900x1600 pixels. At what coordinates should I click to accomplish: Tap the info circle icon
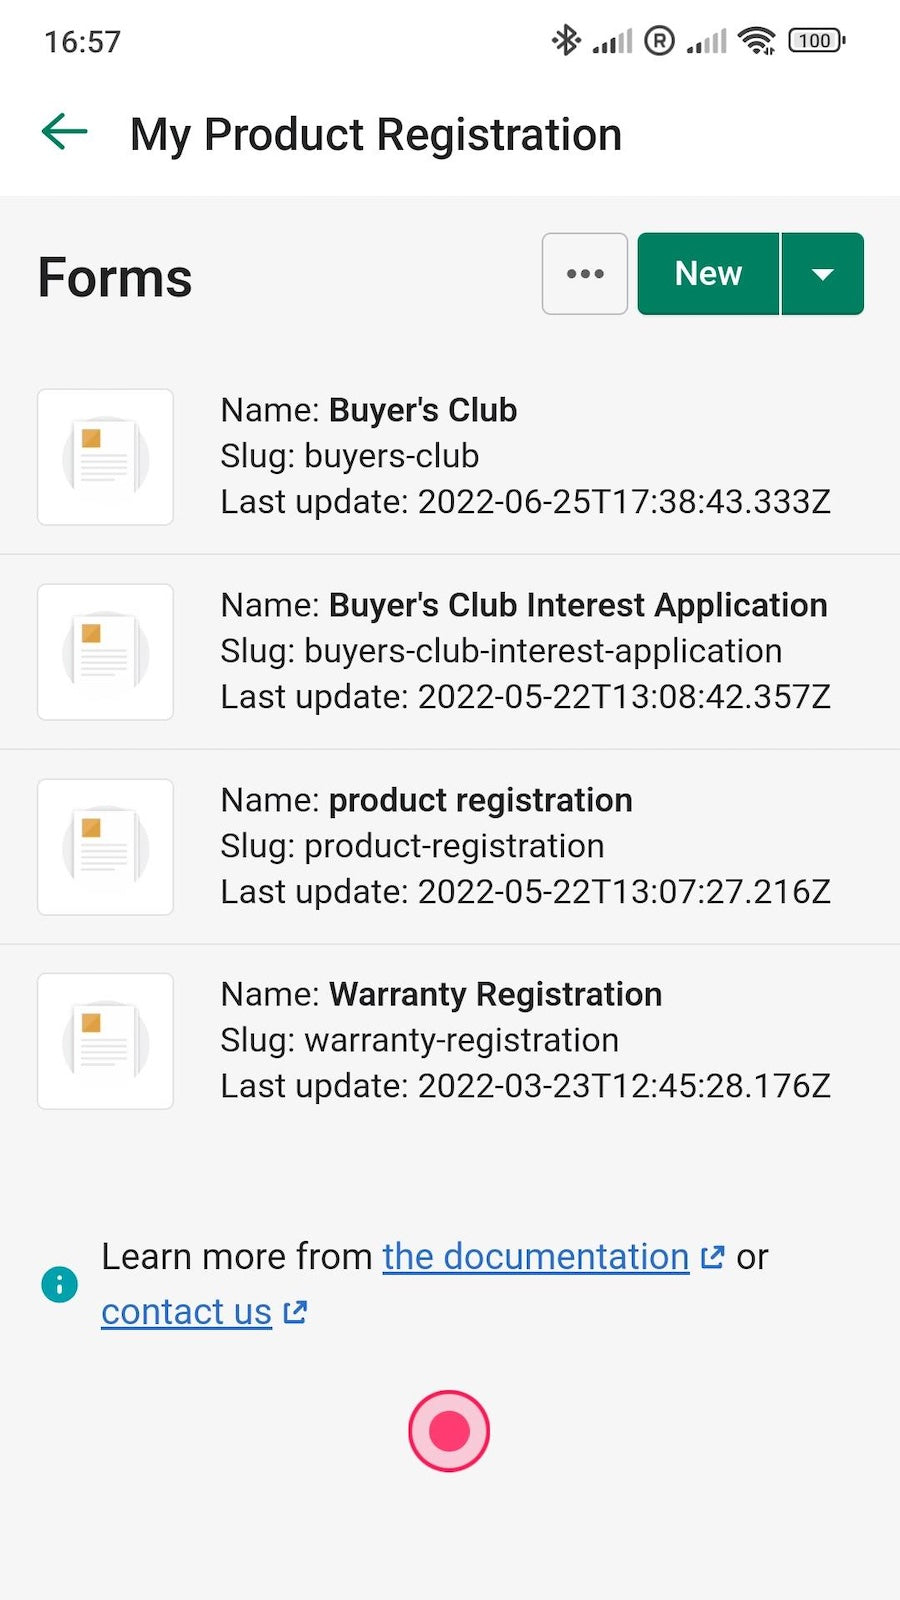(x=60, y=1284)
